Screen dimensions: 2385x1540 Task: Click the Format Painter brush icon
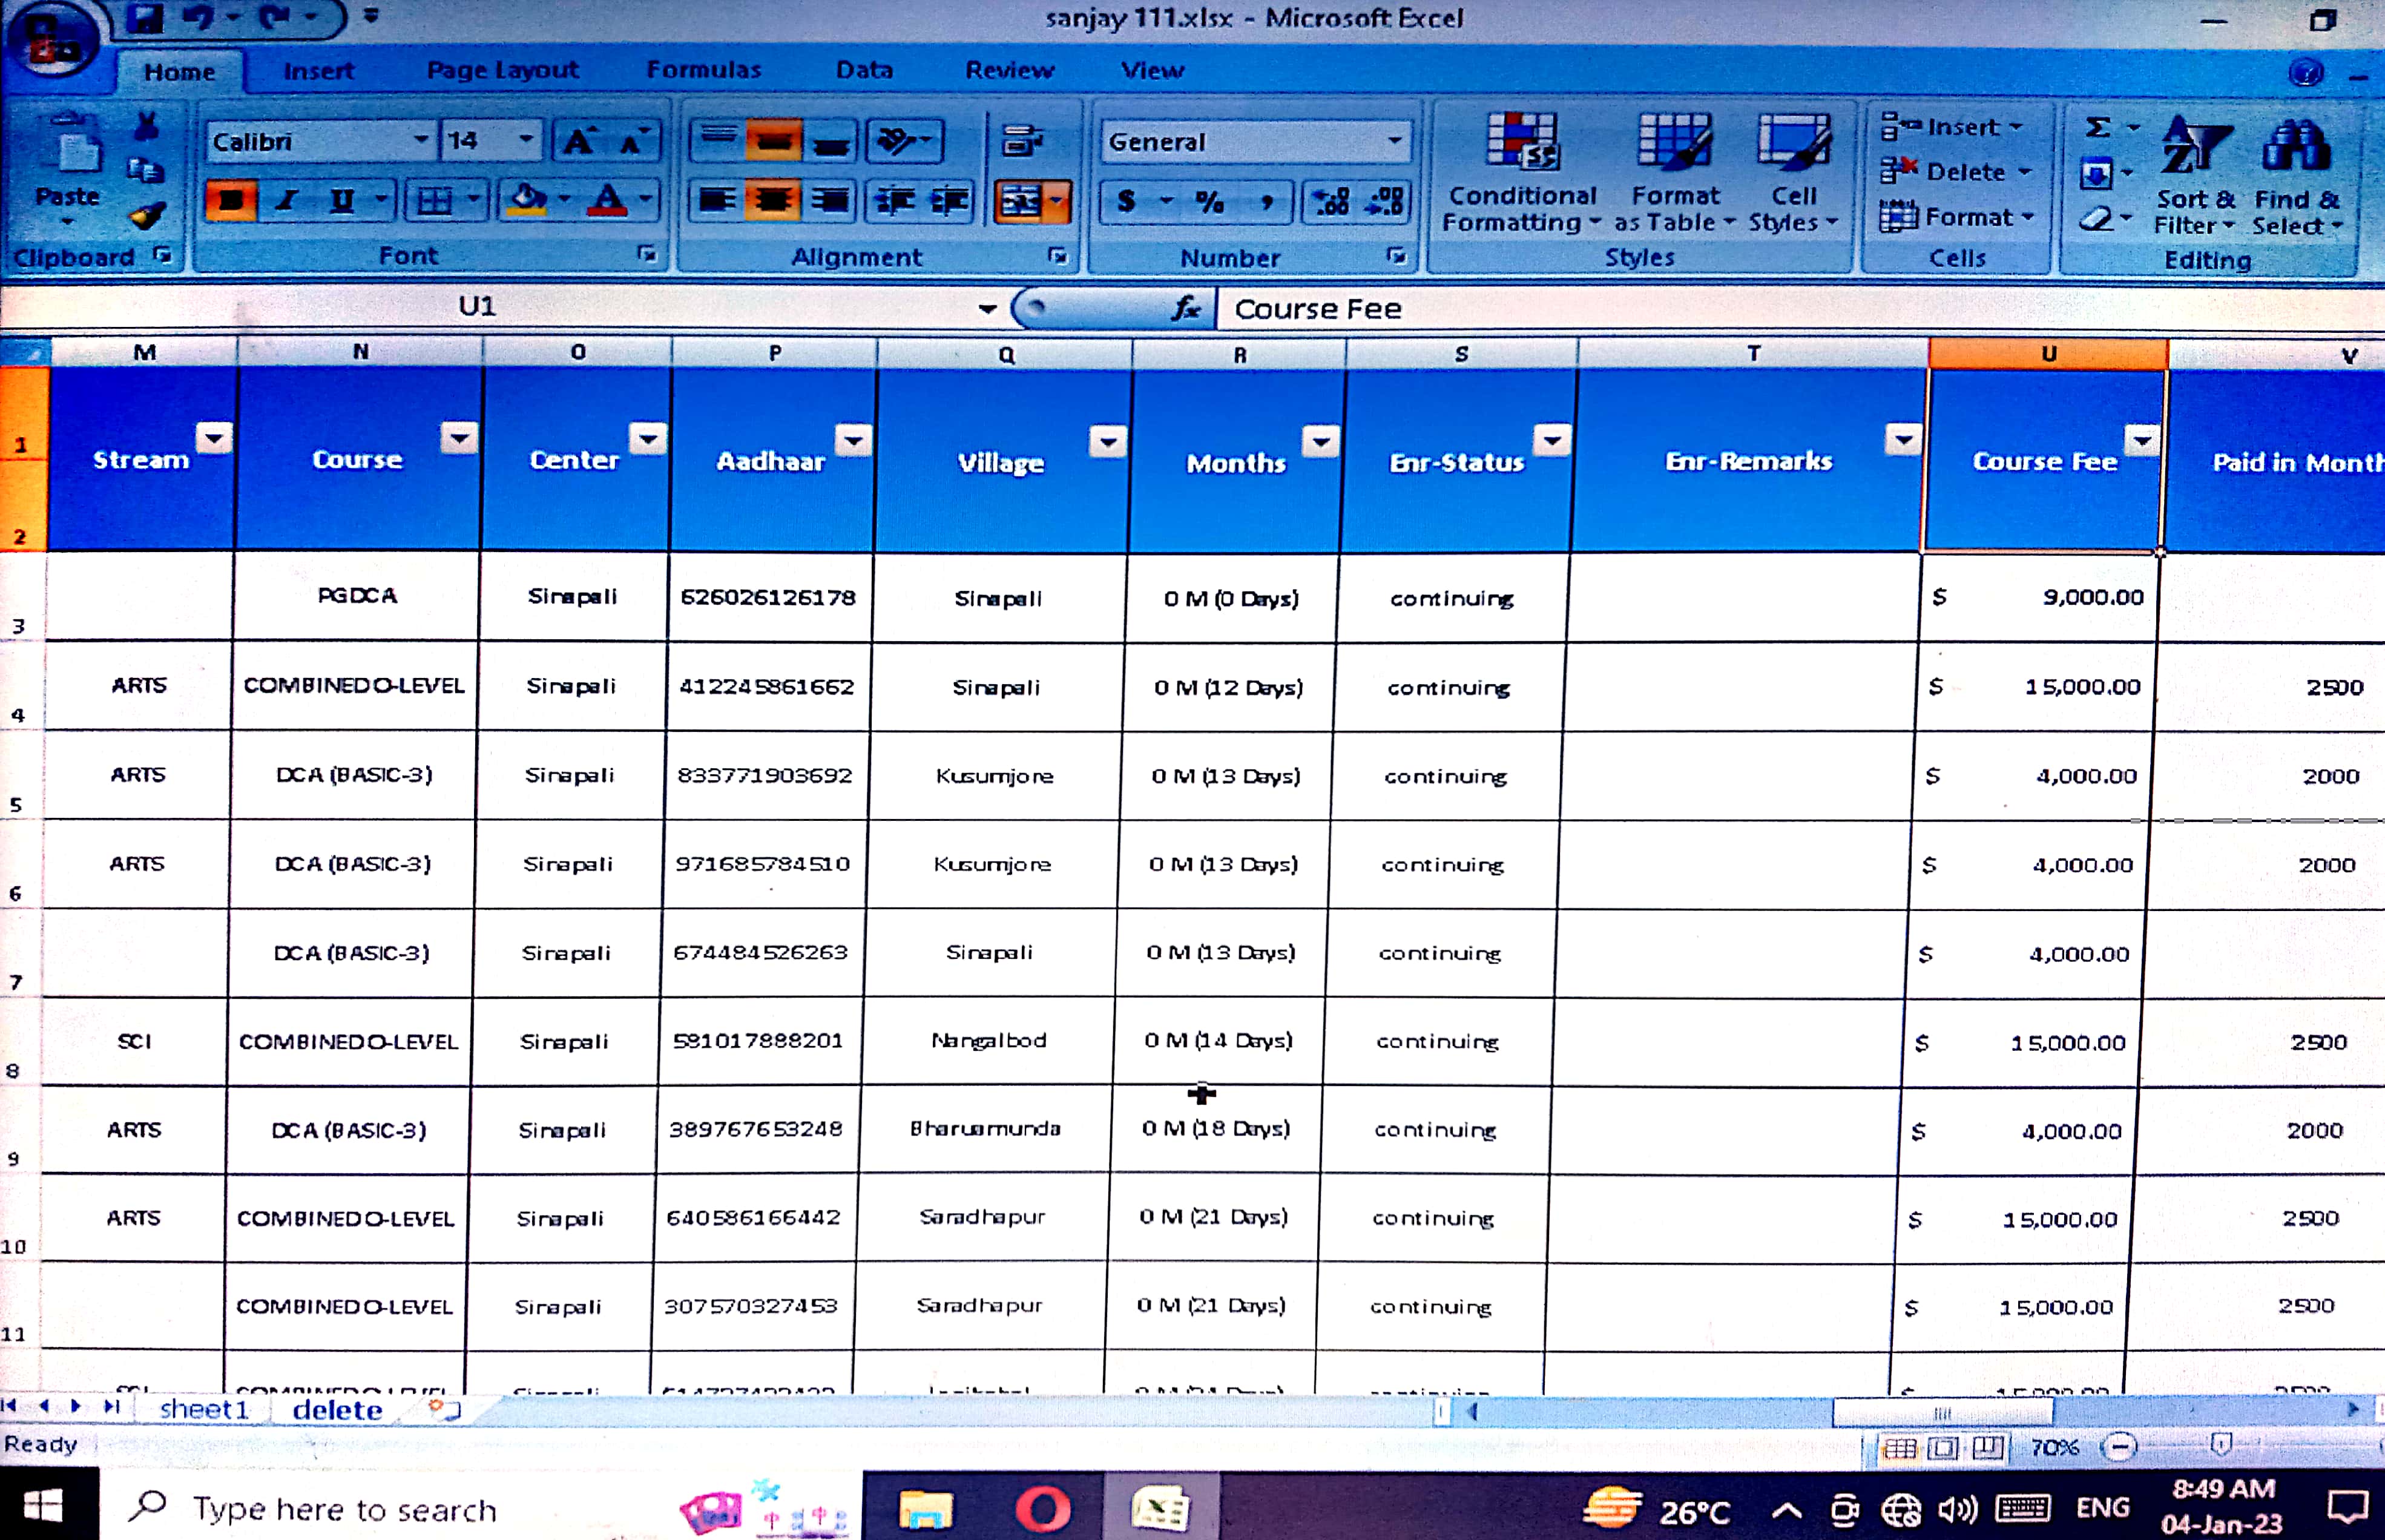click(x=147, y=216)
